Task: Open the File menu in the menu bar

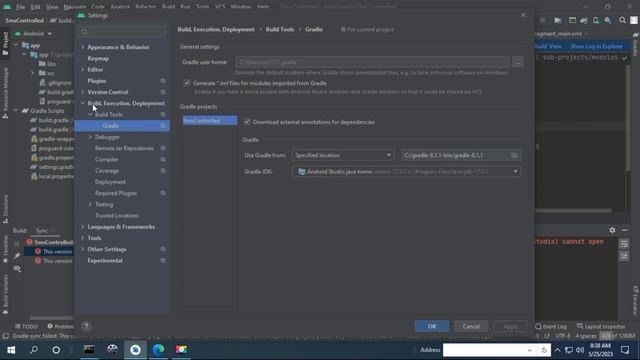Action: [20, 7]
